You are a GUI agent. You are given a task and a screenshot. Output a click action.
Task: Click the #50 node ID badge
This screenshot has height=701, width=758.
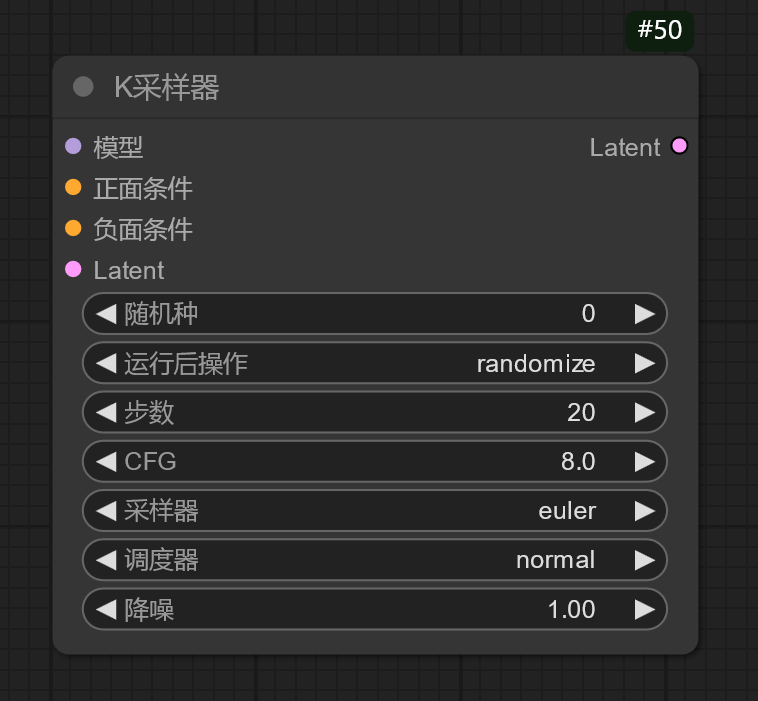659,30
